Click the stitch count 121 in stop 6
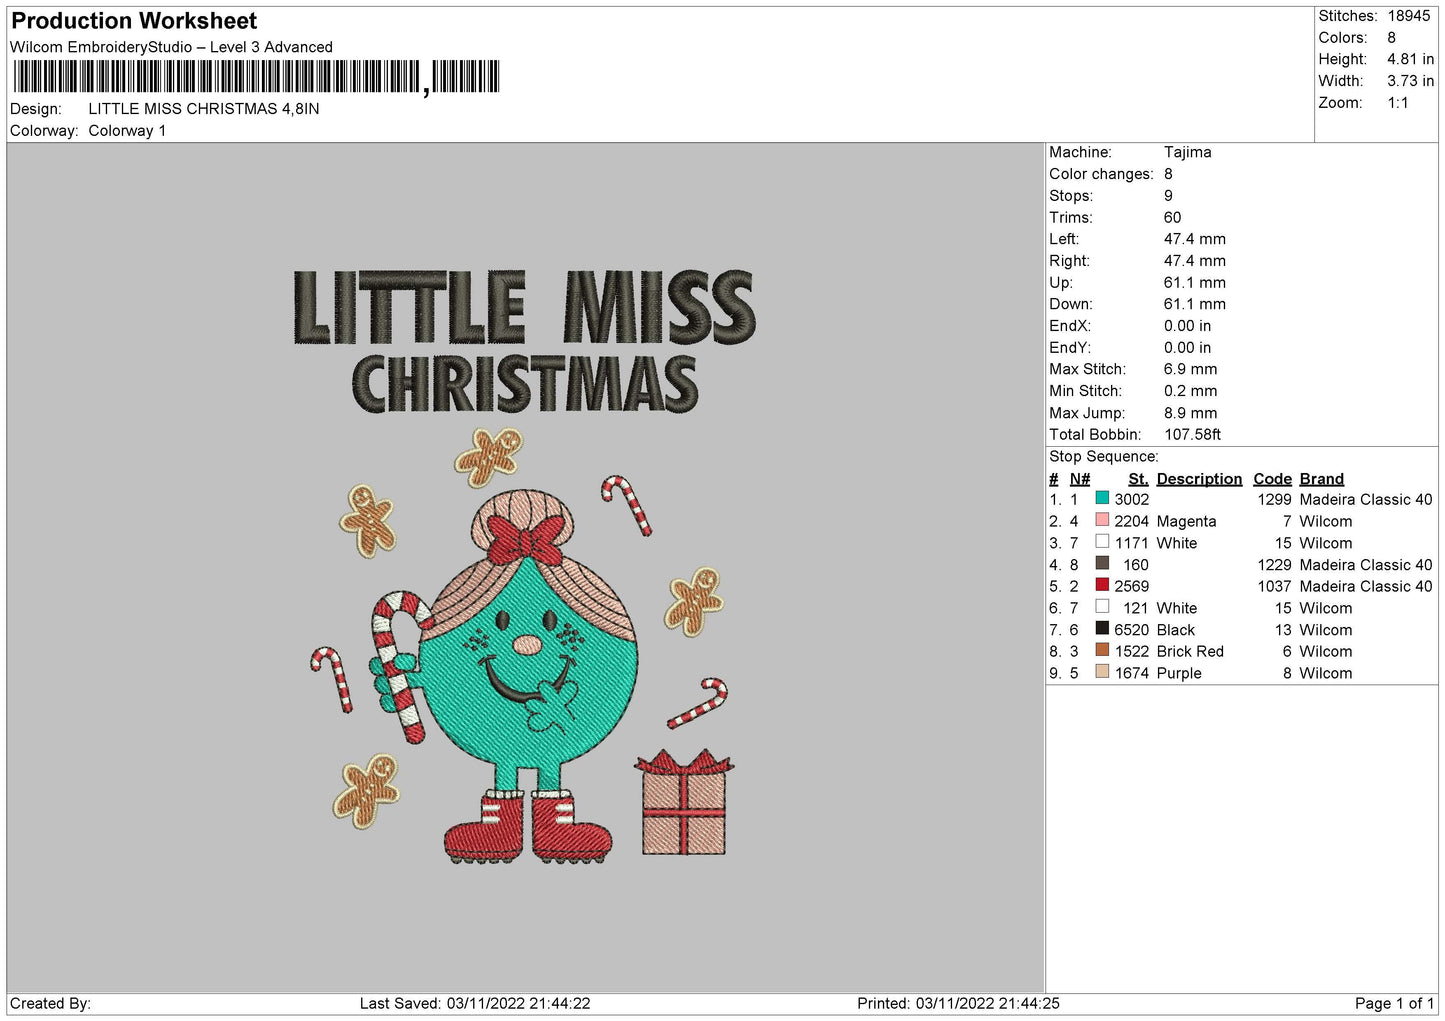Screen dimensions: 1445x1021 (x=1135, y=608)
